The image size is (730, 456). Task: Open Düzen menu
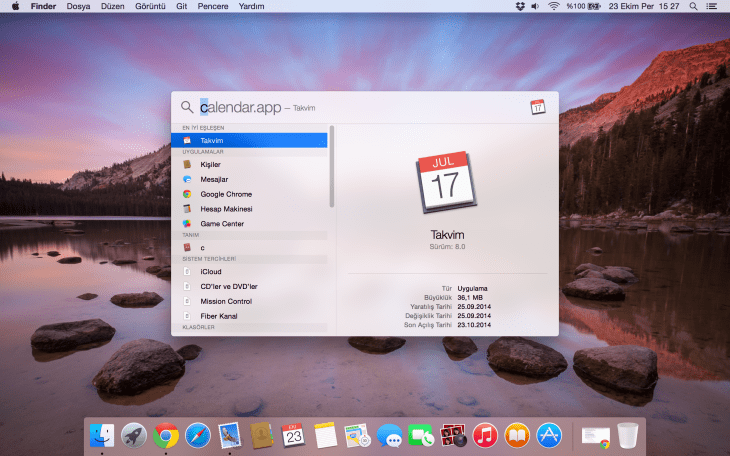coord(113,6)
